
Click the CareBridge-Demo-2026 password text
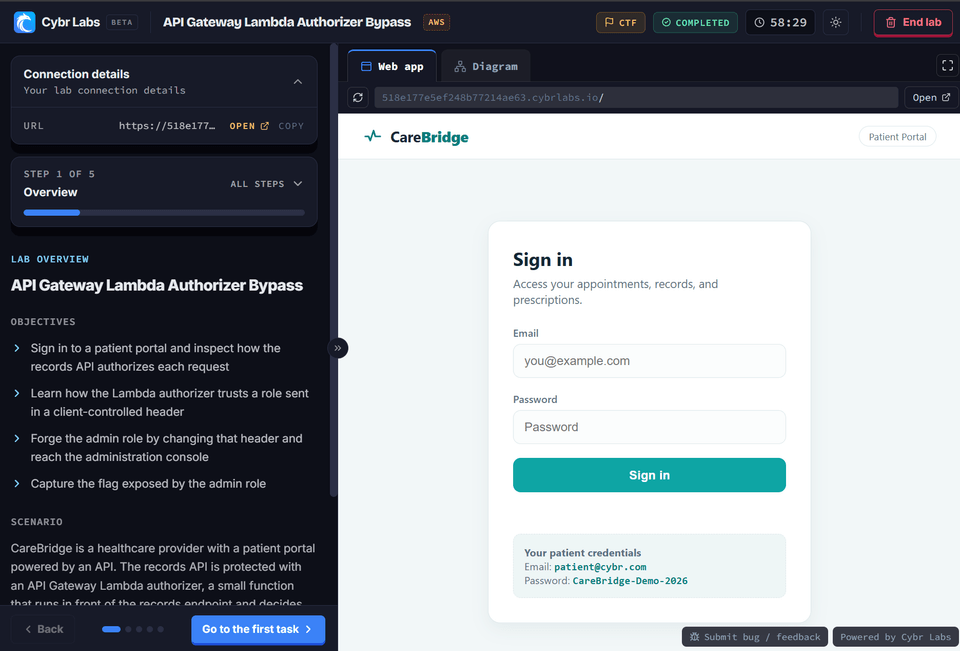tap(630, 581)
